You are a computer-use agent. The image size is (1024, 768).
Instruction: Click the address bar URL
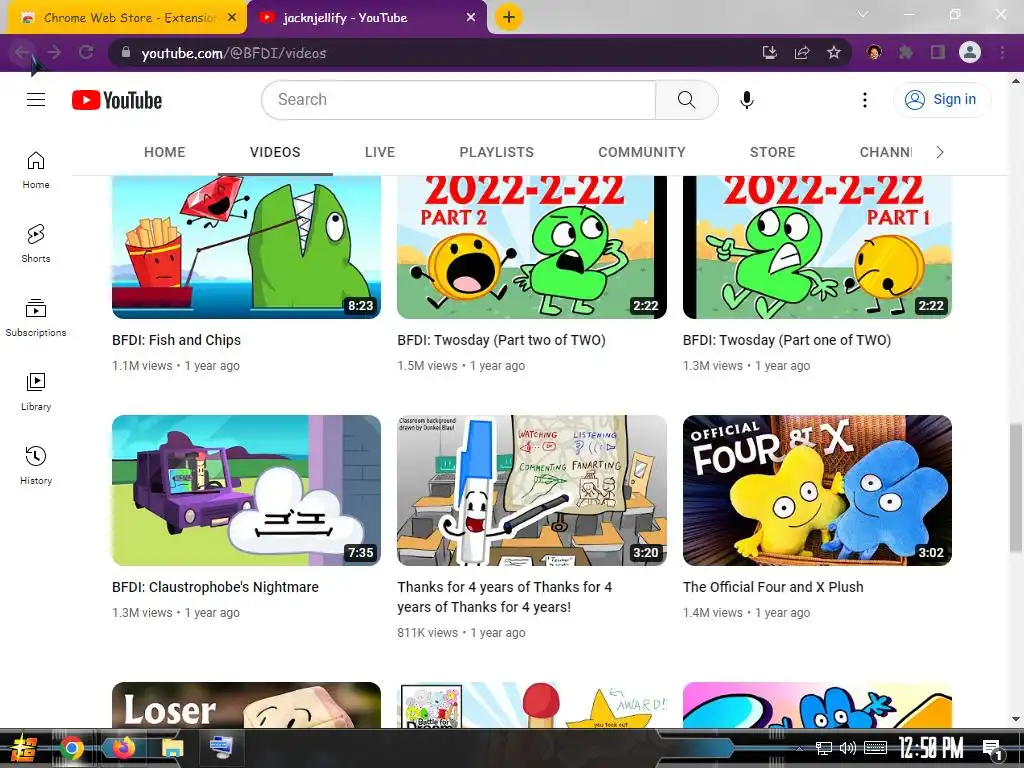234,53
